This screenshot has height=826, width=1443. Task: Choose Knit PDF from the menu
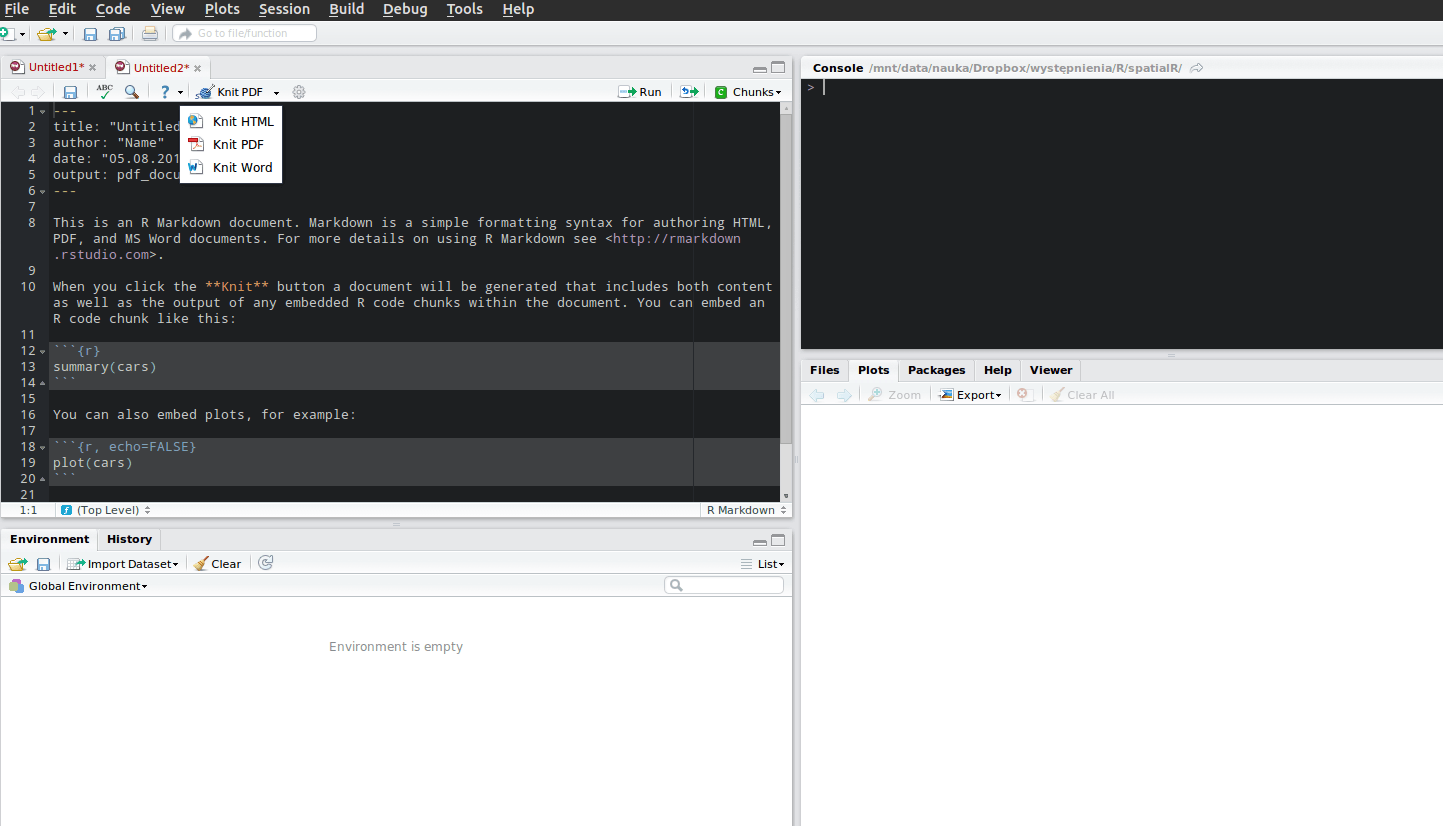coord(231,144)
